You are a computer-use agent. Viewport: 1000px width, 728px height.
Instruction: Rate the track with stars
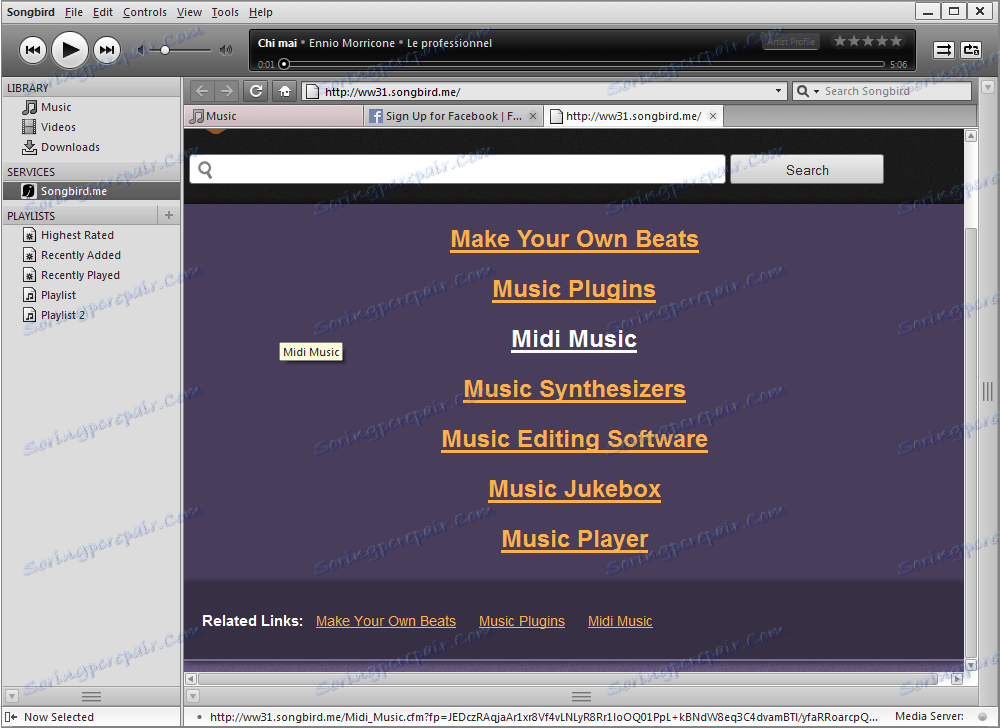(867, 41)
